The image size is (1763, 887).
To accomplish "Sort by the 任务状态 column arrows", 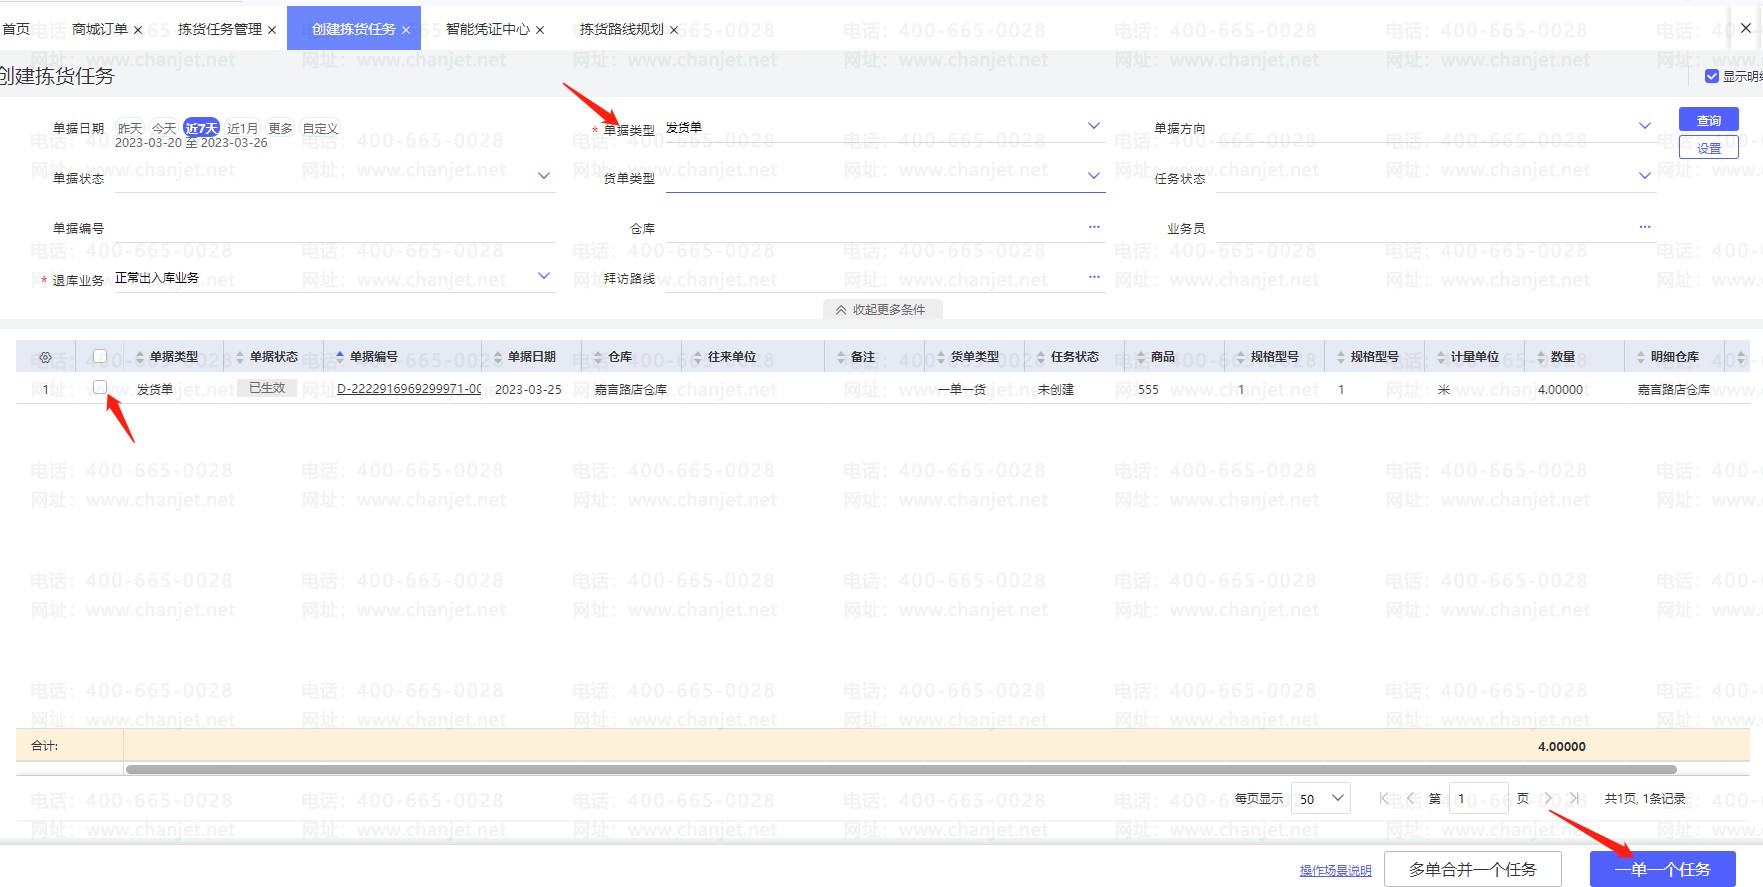I will [x=1041, y=357].
